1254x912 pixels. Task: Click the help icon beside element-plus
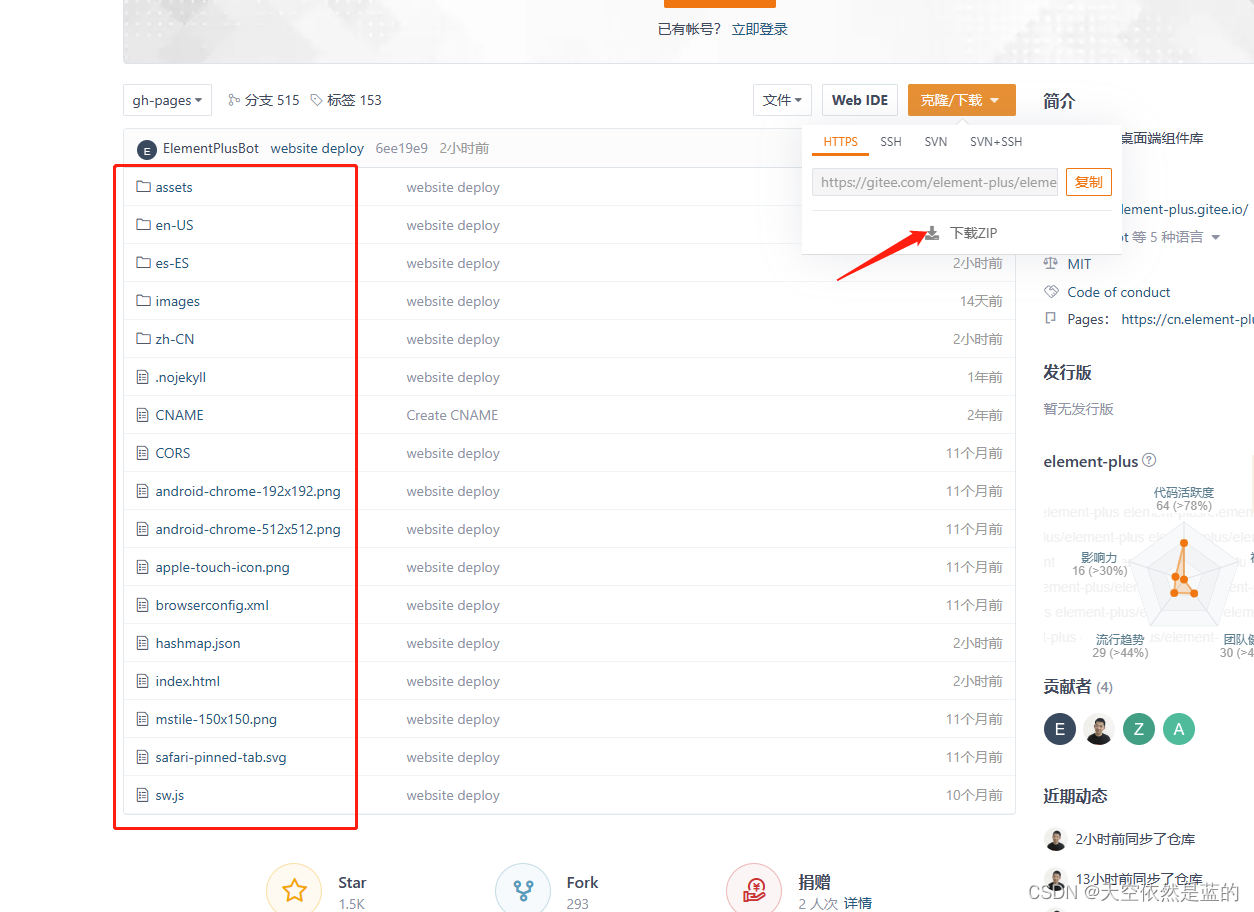tap(1149, 461)
